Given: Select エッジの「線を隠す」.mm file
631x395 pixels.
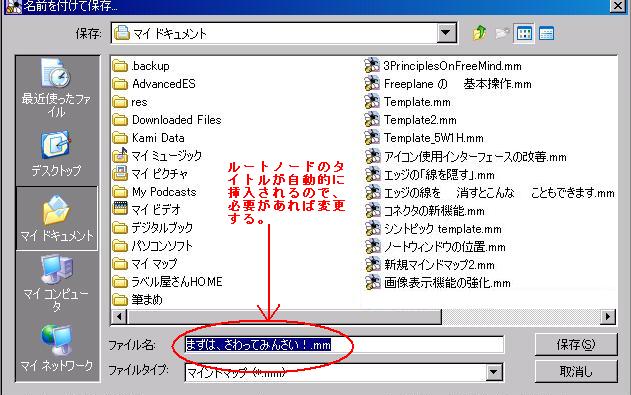Looking at the screenshot, I should tap(430, 175).
